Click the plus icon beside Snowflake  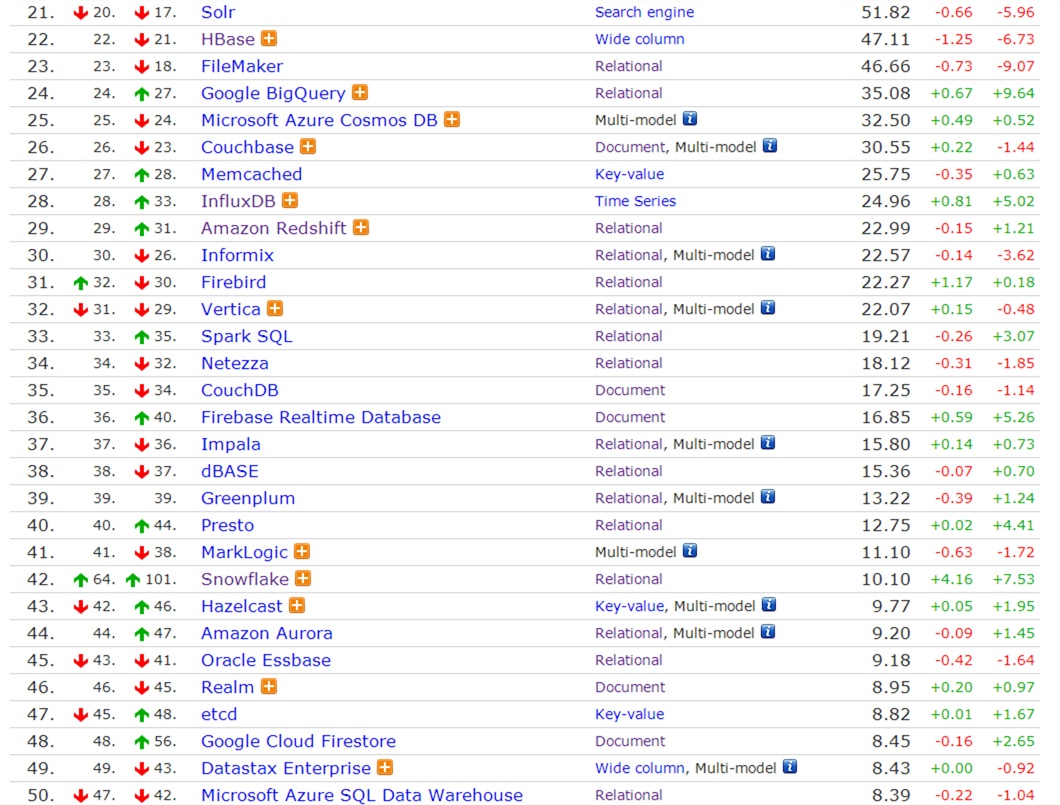coord(304,579)
